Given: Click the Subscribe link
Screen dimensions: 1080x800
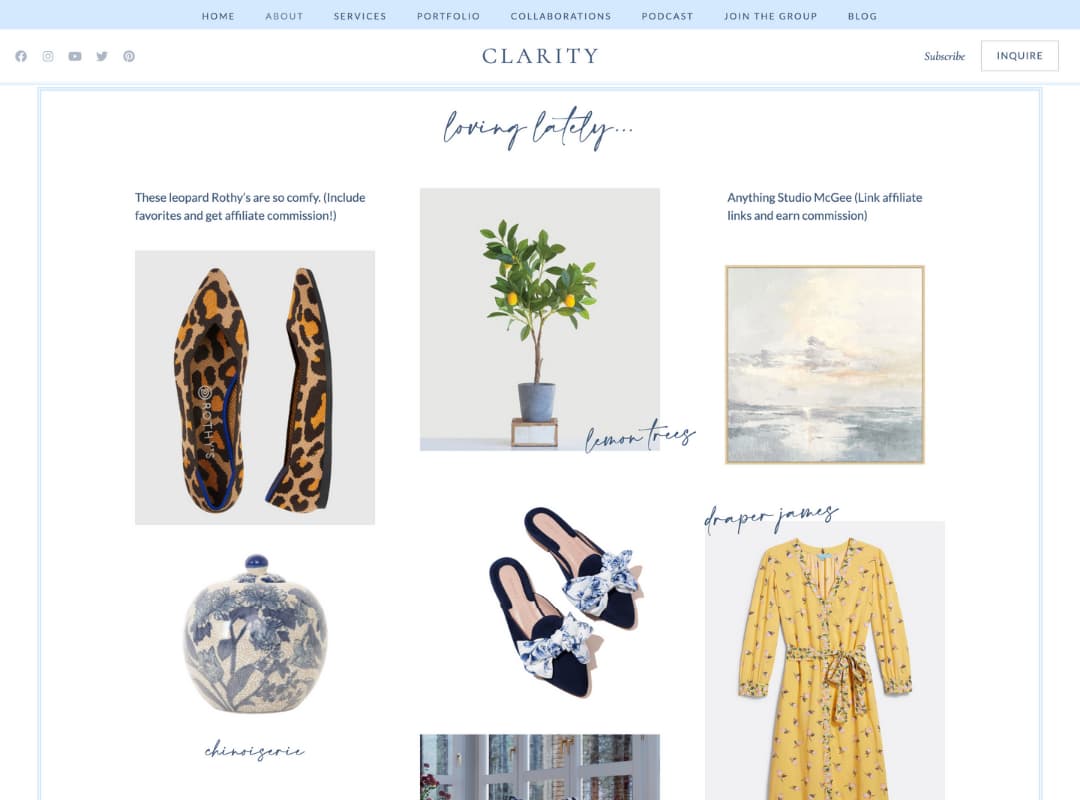Looking at the screenshot, I should [944, 57].
